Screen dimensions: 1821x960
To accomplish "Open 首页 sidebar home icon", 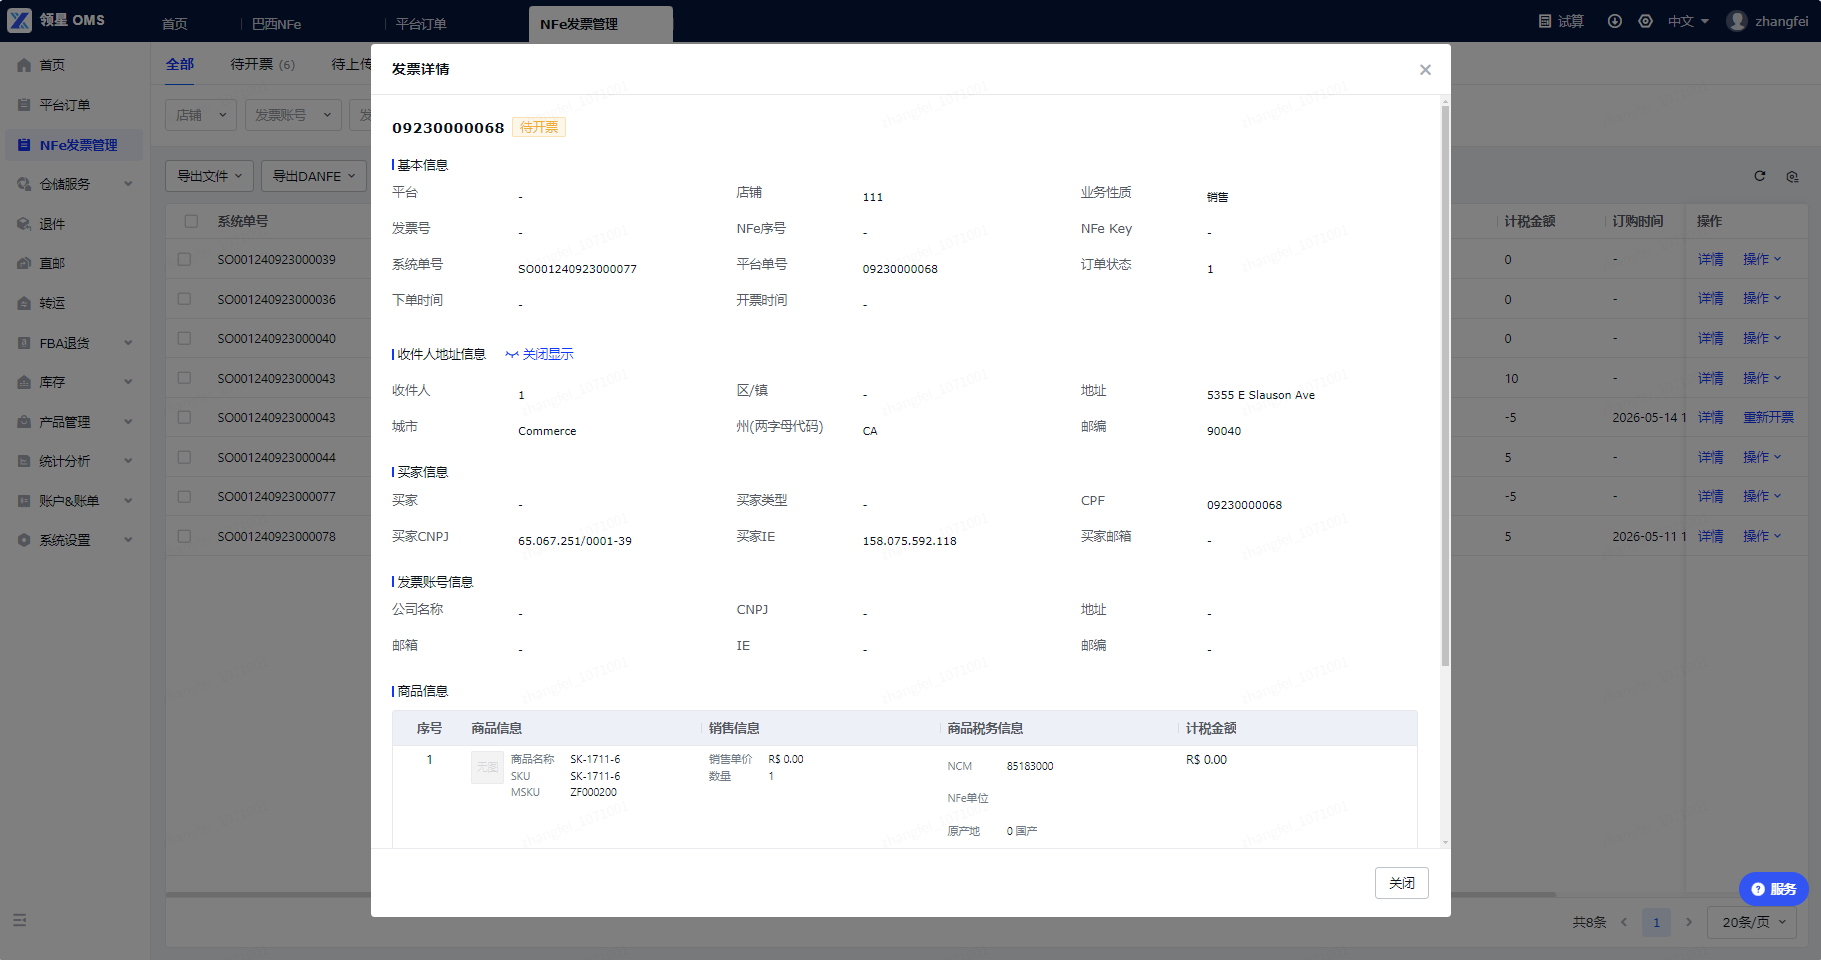I will pos(24,65).
